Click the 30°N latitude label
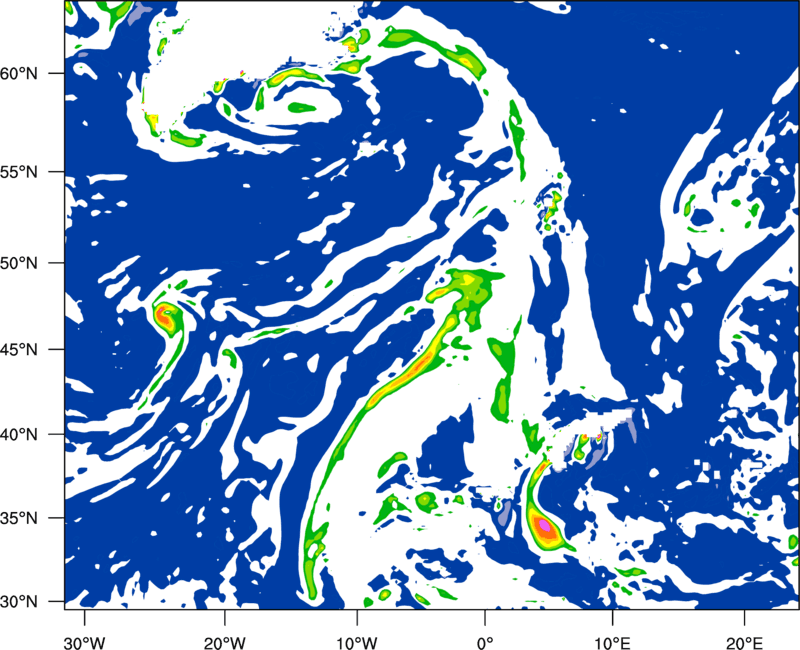This screenshot has height=650, width=800. [19, 602]
